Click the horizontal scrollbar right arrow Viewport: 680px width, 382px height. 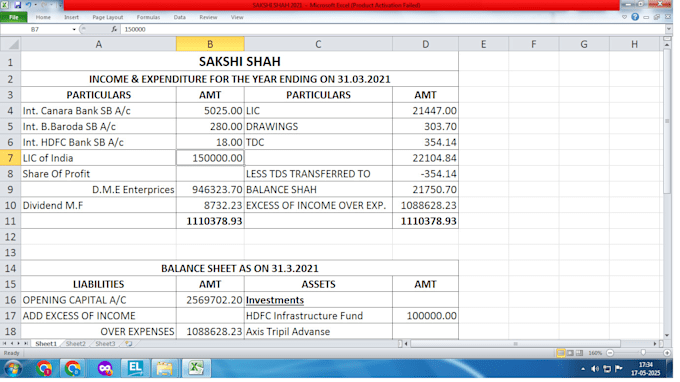[x=655, y=344]
